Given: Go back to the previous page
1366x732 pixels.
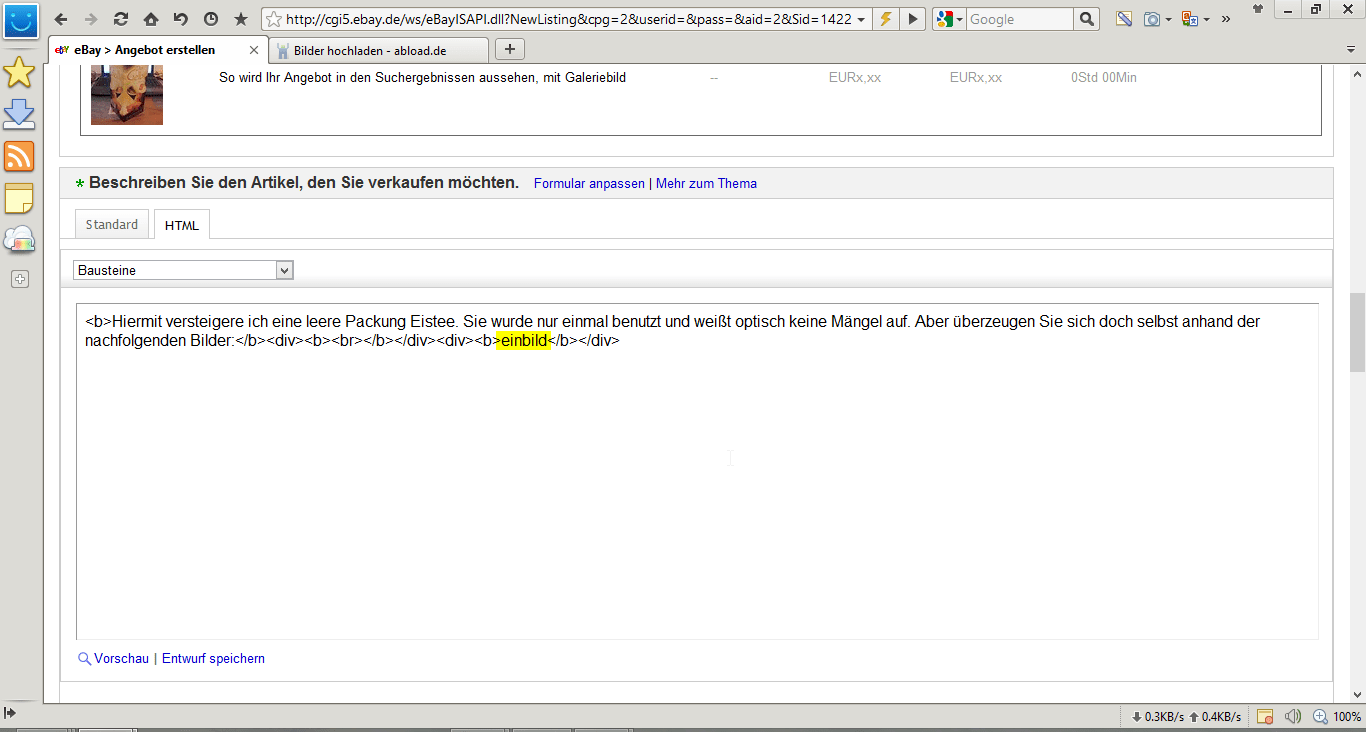Looking at the screenshot, I should click(x=61, y=19).
